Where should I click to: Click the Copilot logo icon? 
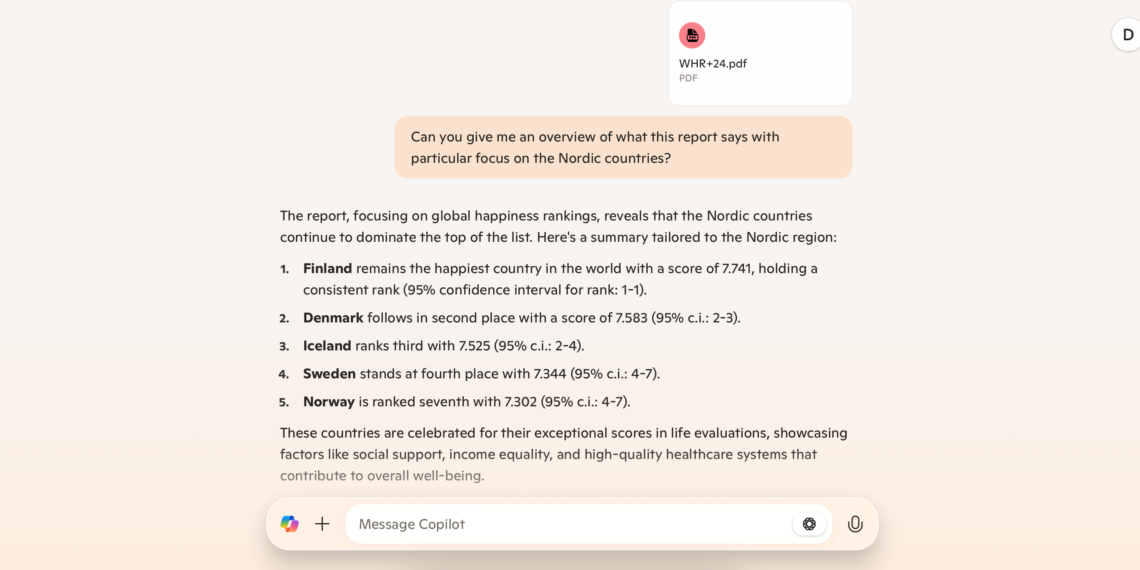(x=290, y=524)
